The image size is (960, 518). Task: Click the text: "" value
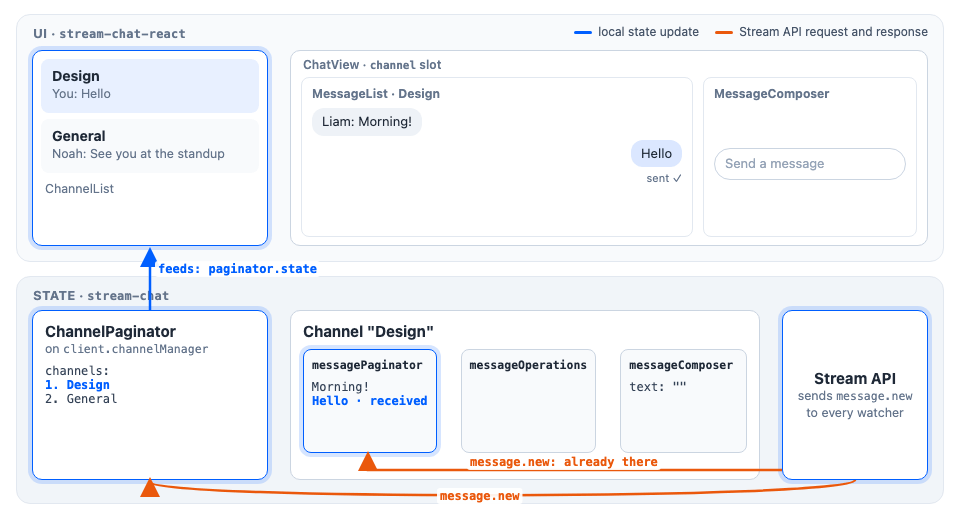click(x=658, y=386)
